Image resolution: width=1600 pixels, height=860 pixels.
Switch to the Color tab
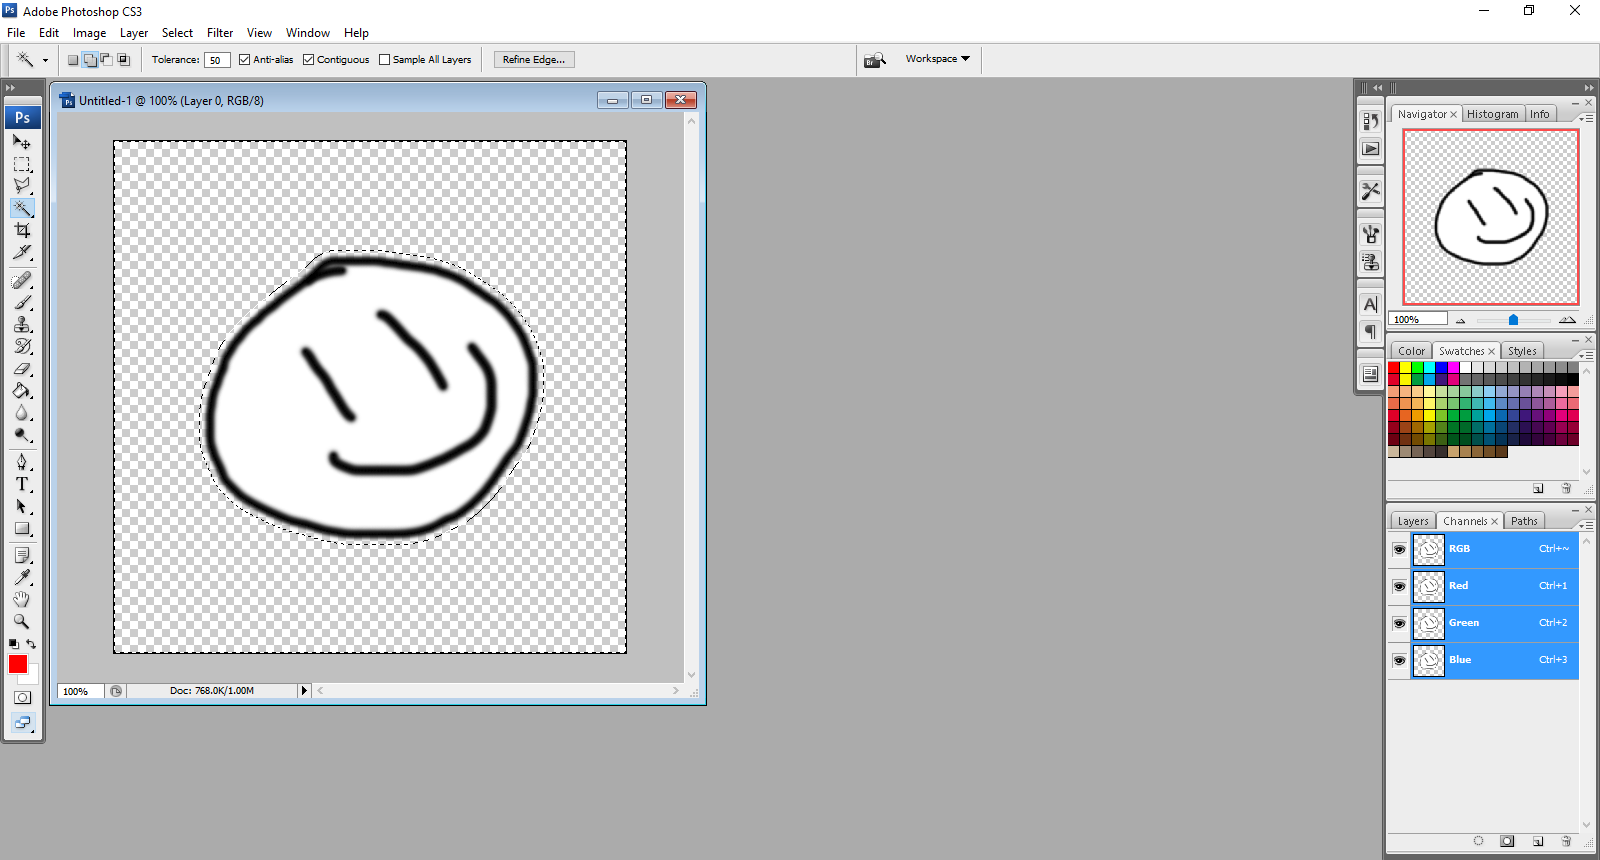pyautogui.click(x=1411, y=351)
